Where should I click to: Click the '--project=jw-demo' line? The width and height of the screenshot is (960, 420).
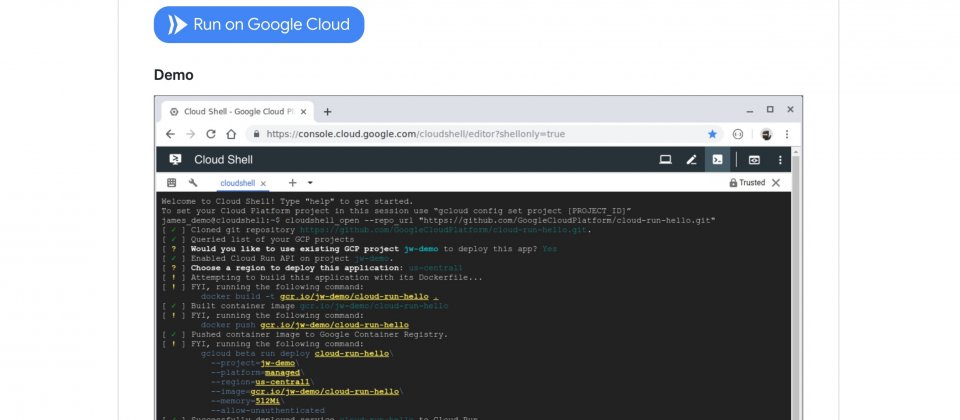pos(255,363)
